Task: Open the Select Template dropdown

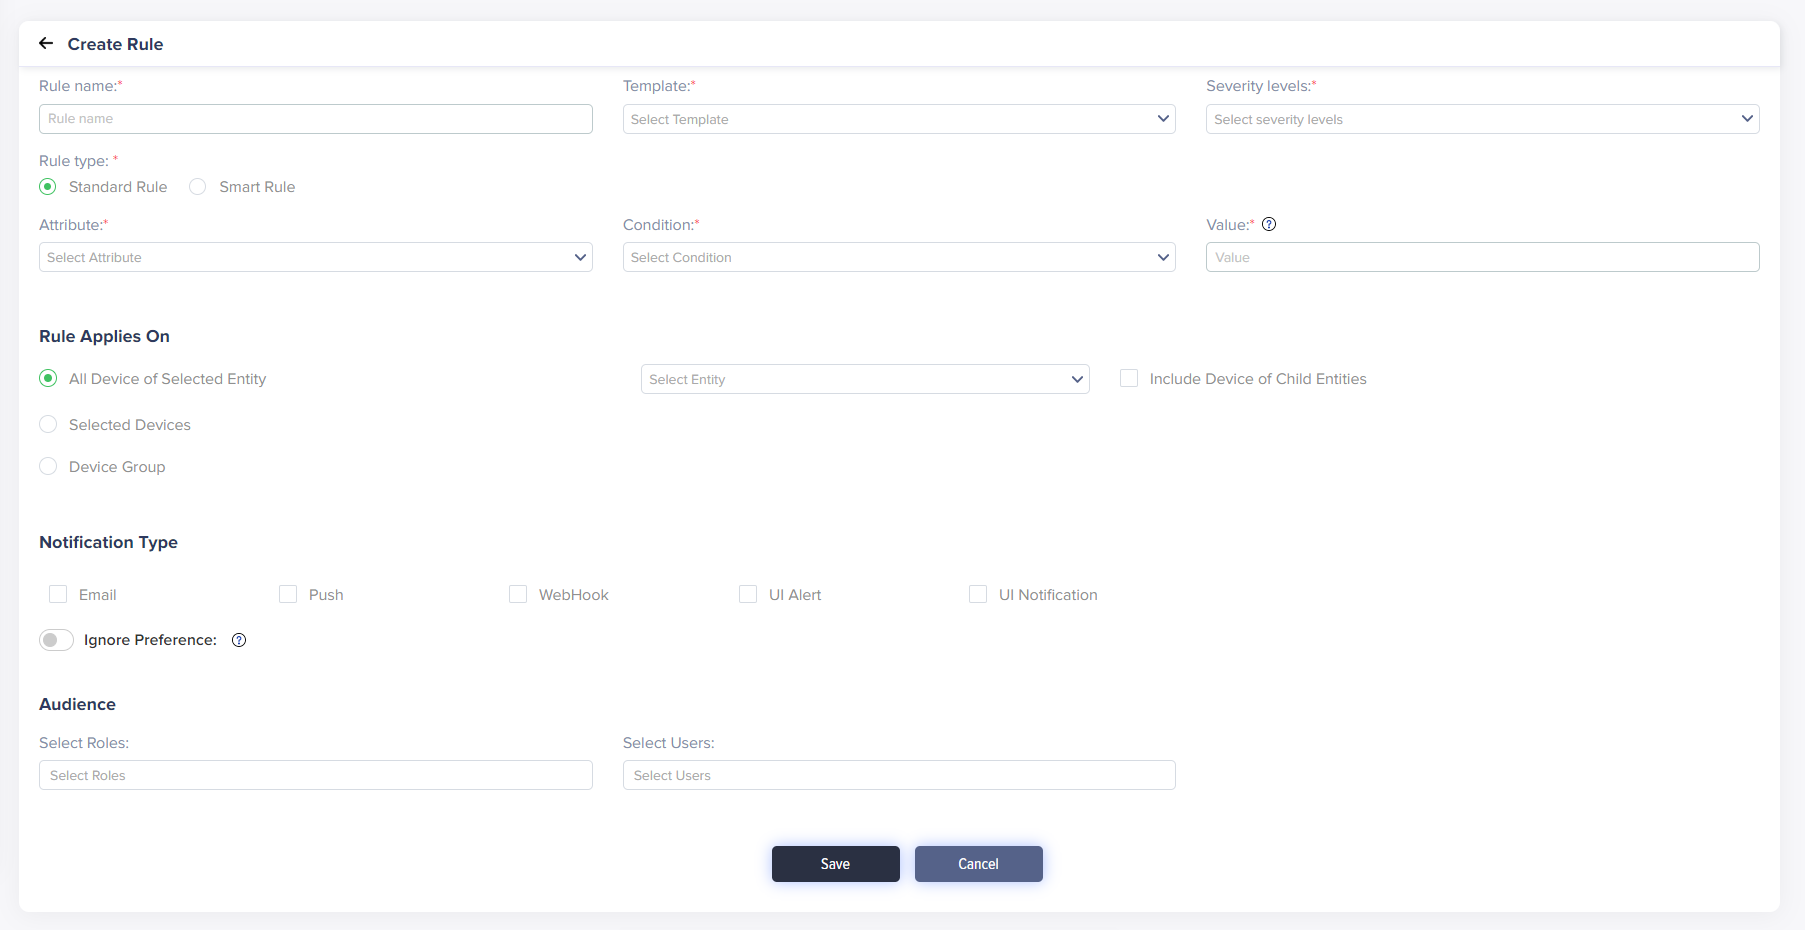Action: pyautogui.click(x=899, y=119)
